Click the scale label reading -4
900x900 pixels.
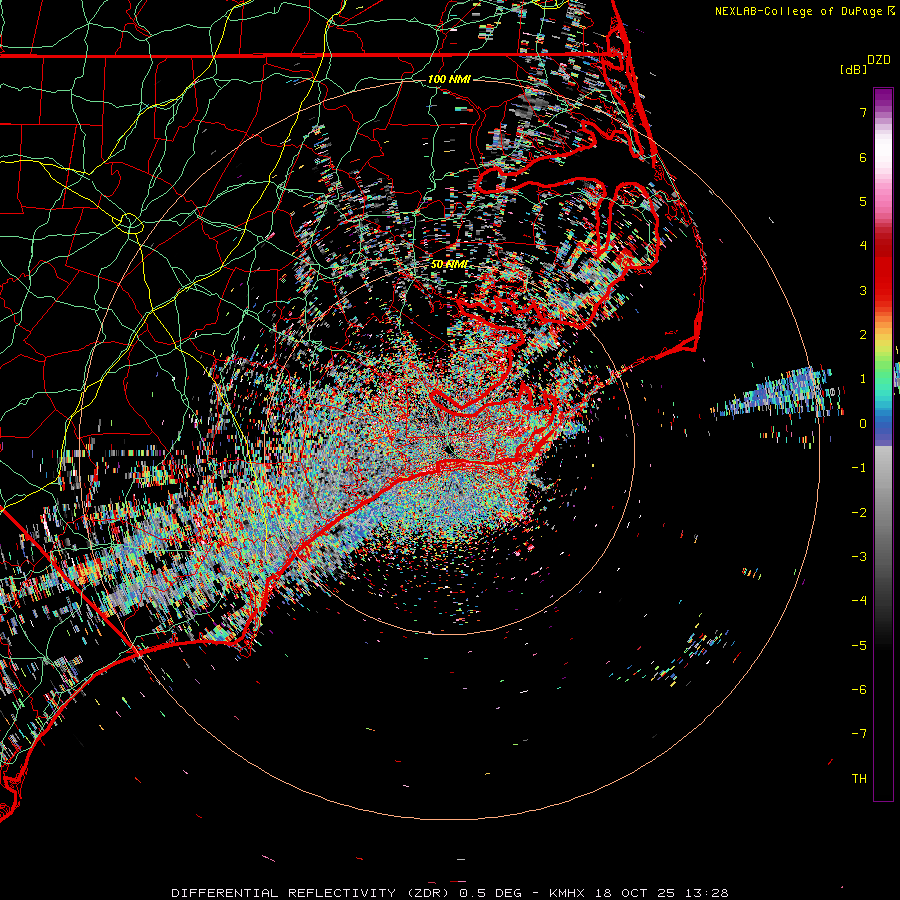tap(859, 600)
